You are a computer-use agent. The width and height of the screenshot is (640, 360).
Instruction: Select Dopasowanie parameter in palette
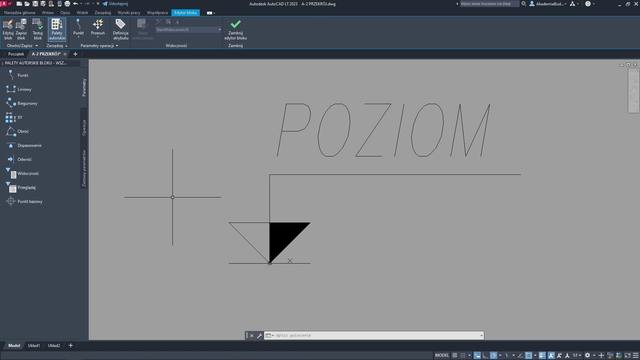coord(24,145)
